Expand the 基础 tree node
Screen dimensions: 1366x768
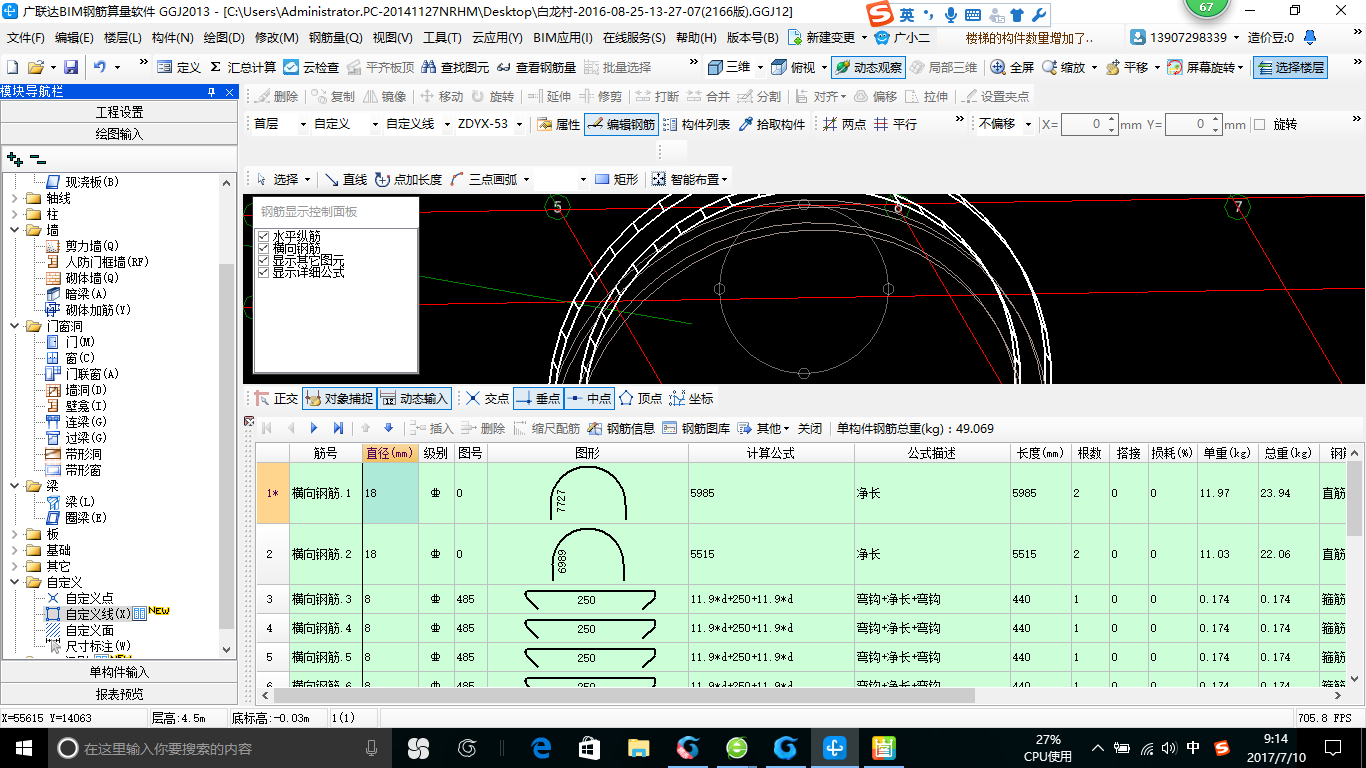[x=14, y=550]
